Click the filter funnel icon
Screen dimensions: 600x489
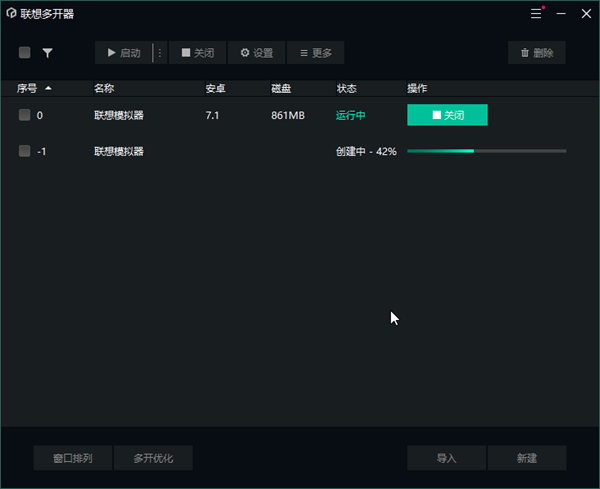47,53
